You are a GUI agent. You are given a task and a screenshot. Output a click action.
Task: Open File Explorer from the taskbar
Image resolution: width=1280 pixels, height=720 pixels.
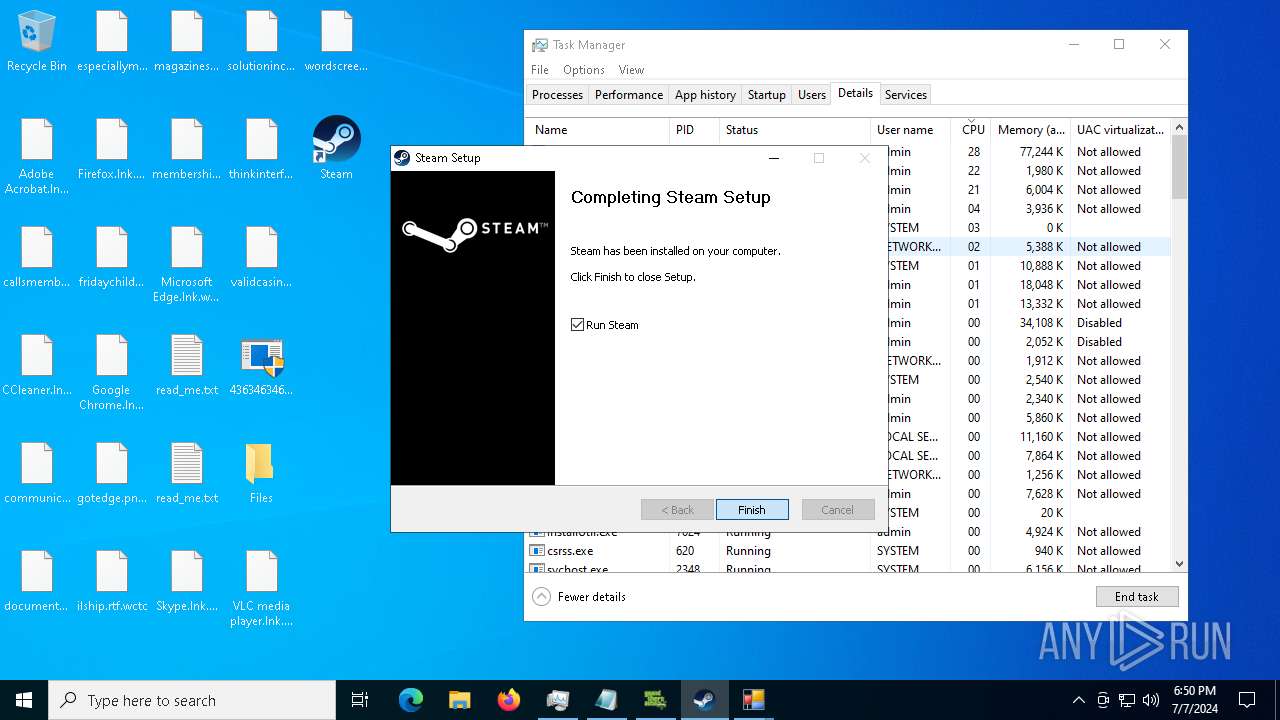(x=459, y=700)
